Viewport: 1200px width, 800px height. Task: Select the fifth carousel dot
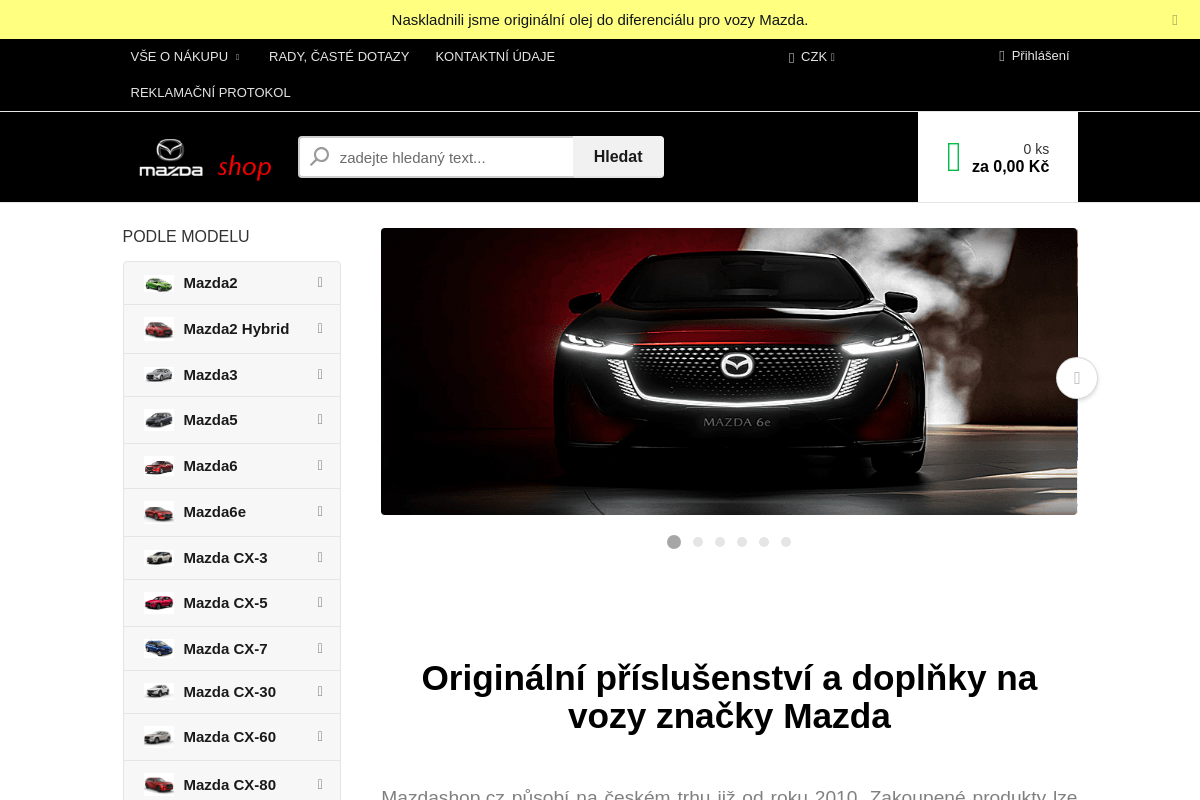[x=764, y=542]
